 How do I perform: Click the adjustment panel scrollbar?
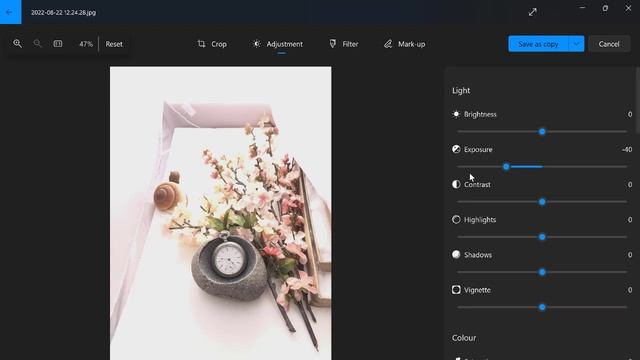click(638, 100)
